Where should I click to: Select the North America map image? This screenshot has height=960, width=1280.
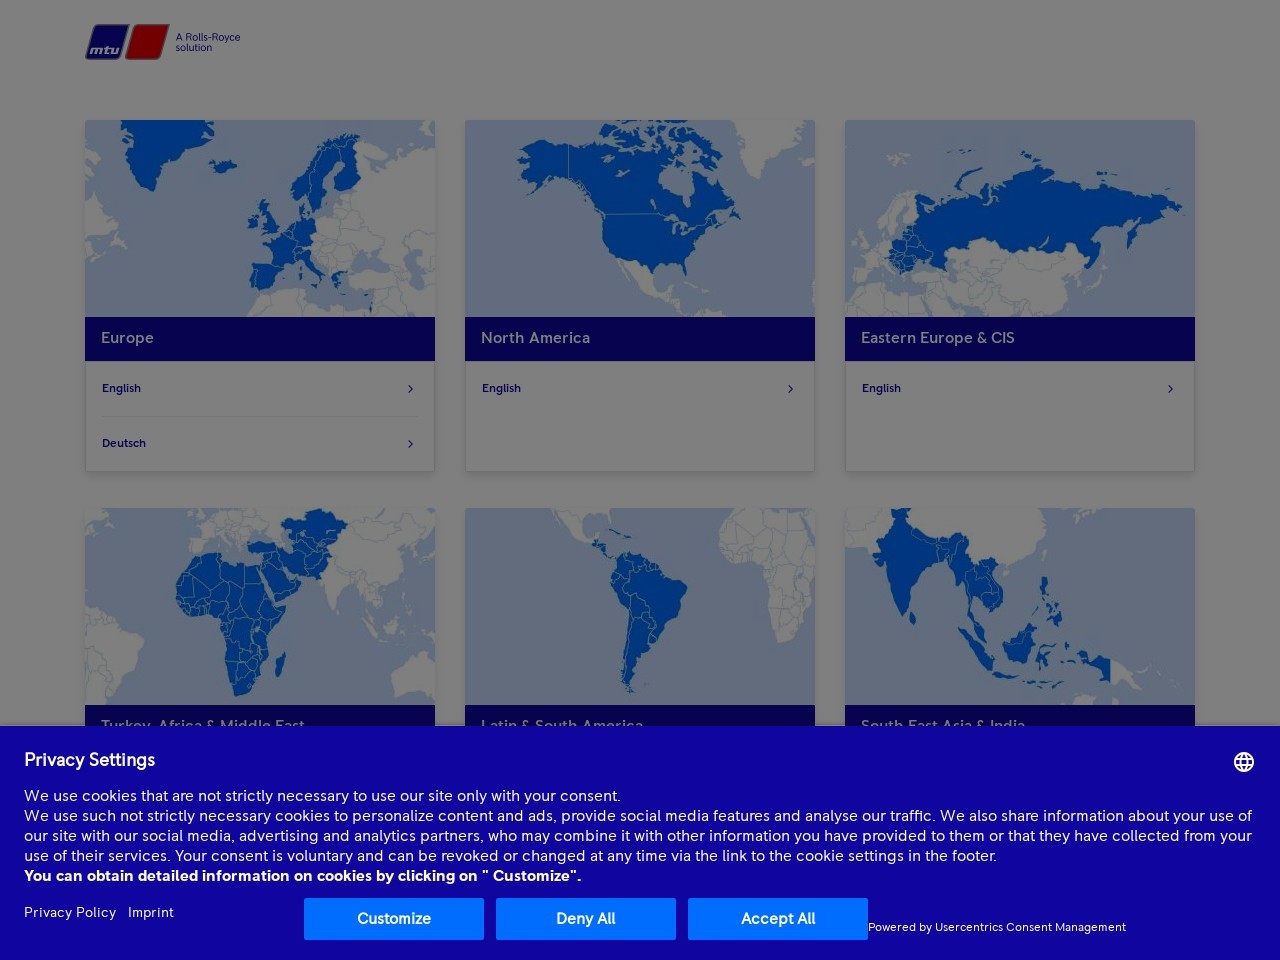click(640, 218)
